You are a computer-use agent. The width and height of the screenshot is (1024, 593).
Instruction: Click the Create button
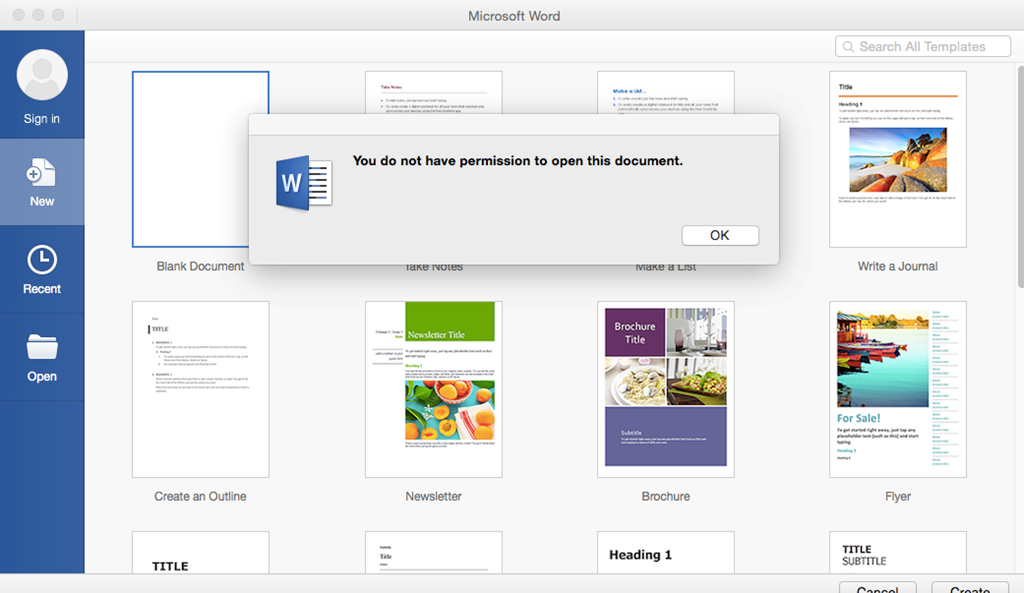click(x=969, y=588)
